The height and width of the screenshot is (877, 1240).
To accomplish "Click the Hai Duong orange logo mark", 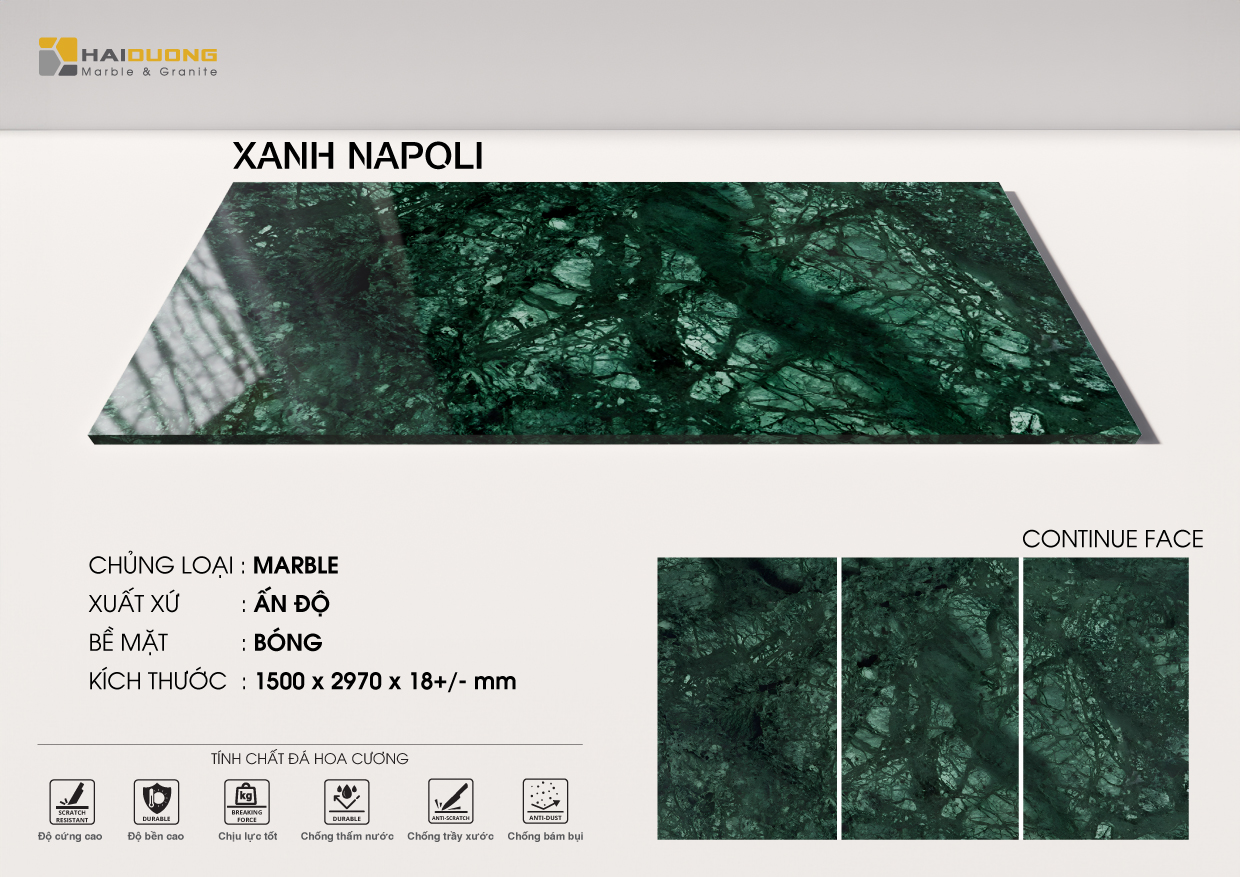I will (x=58, y=57).
